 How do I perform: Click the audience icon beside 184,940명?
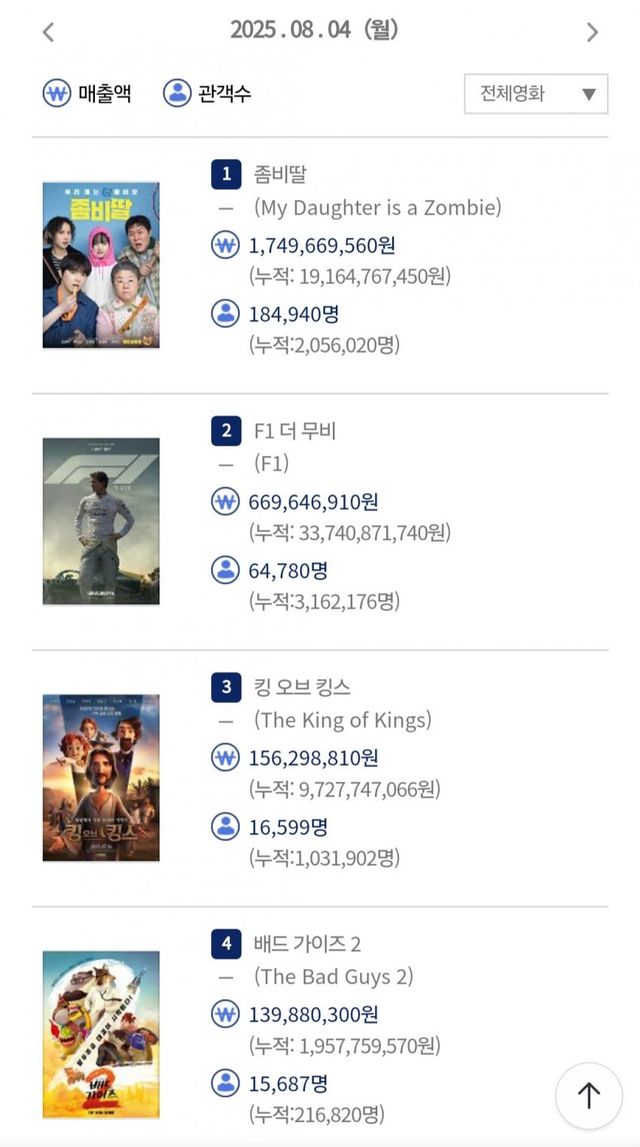225,314
